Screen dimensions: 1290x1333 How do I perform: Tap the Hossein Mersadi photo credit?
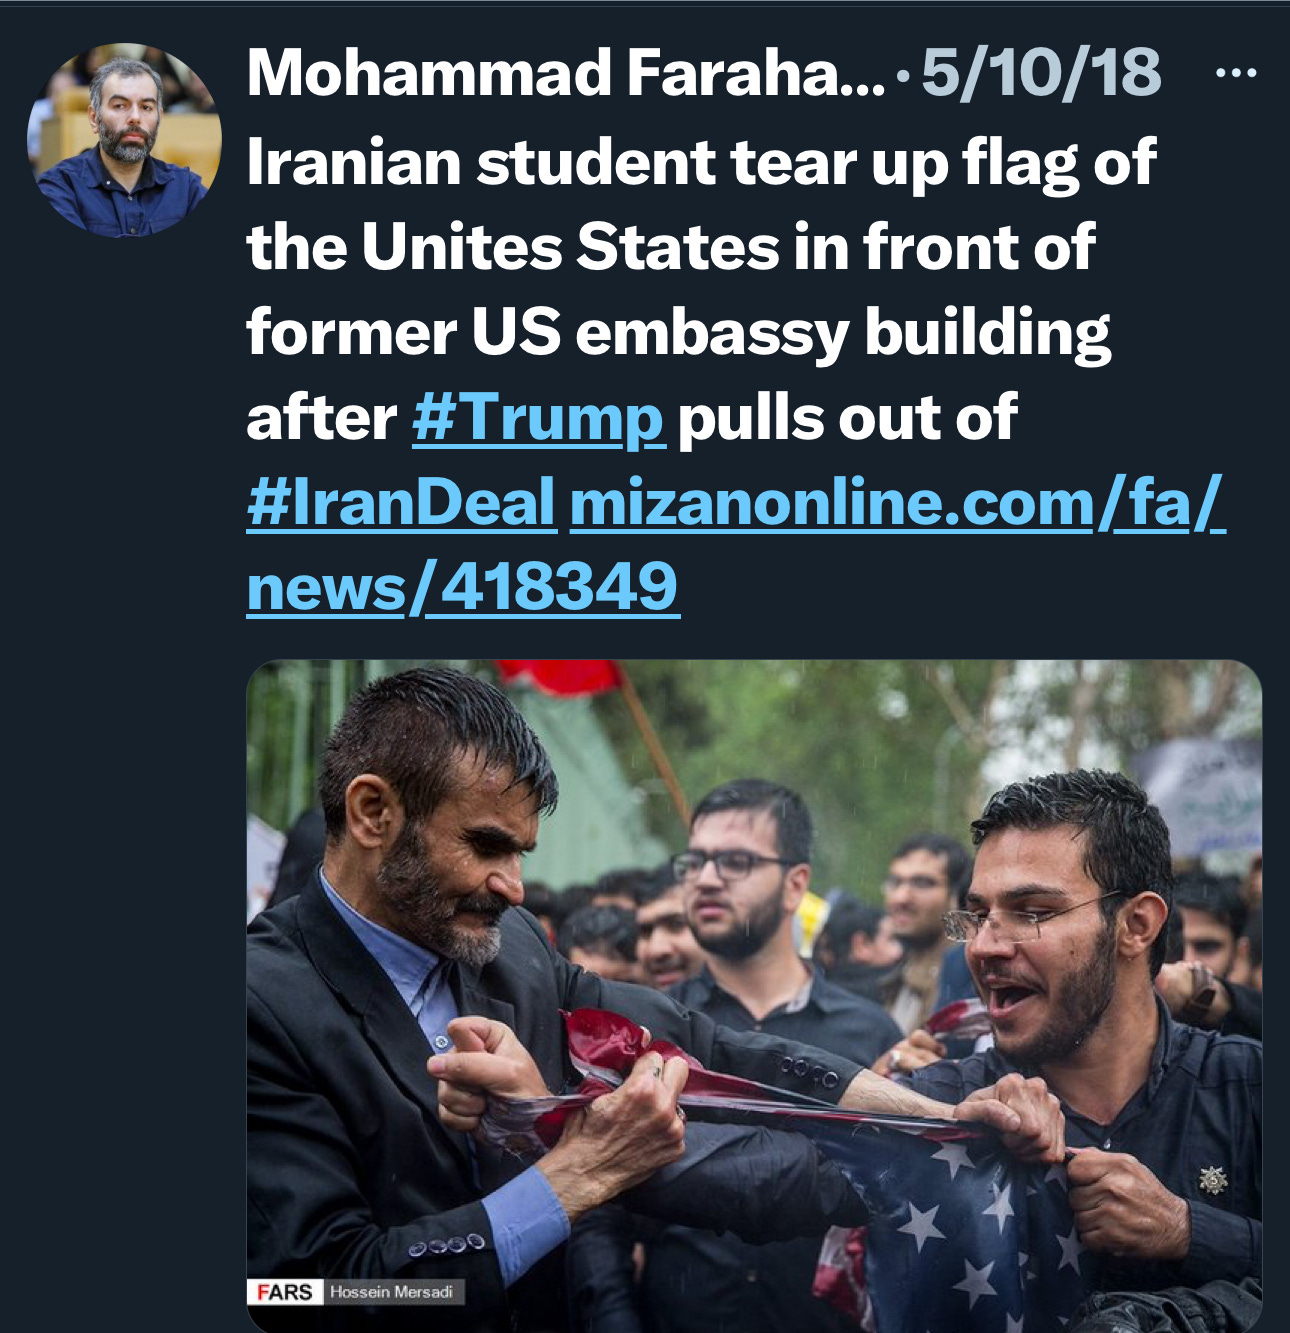pos(391,1292)
